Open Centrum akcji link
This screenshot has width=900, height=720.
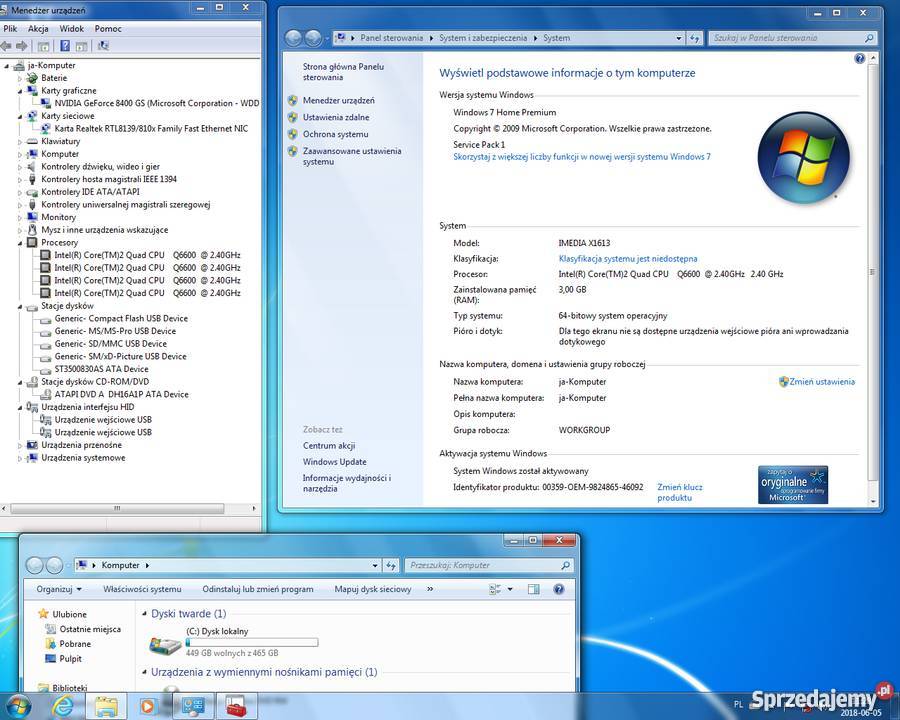328,446
